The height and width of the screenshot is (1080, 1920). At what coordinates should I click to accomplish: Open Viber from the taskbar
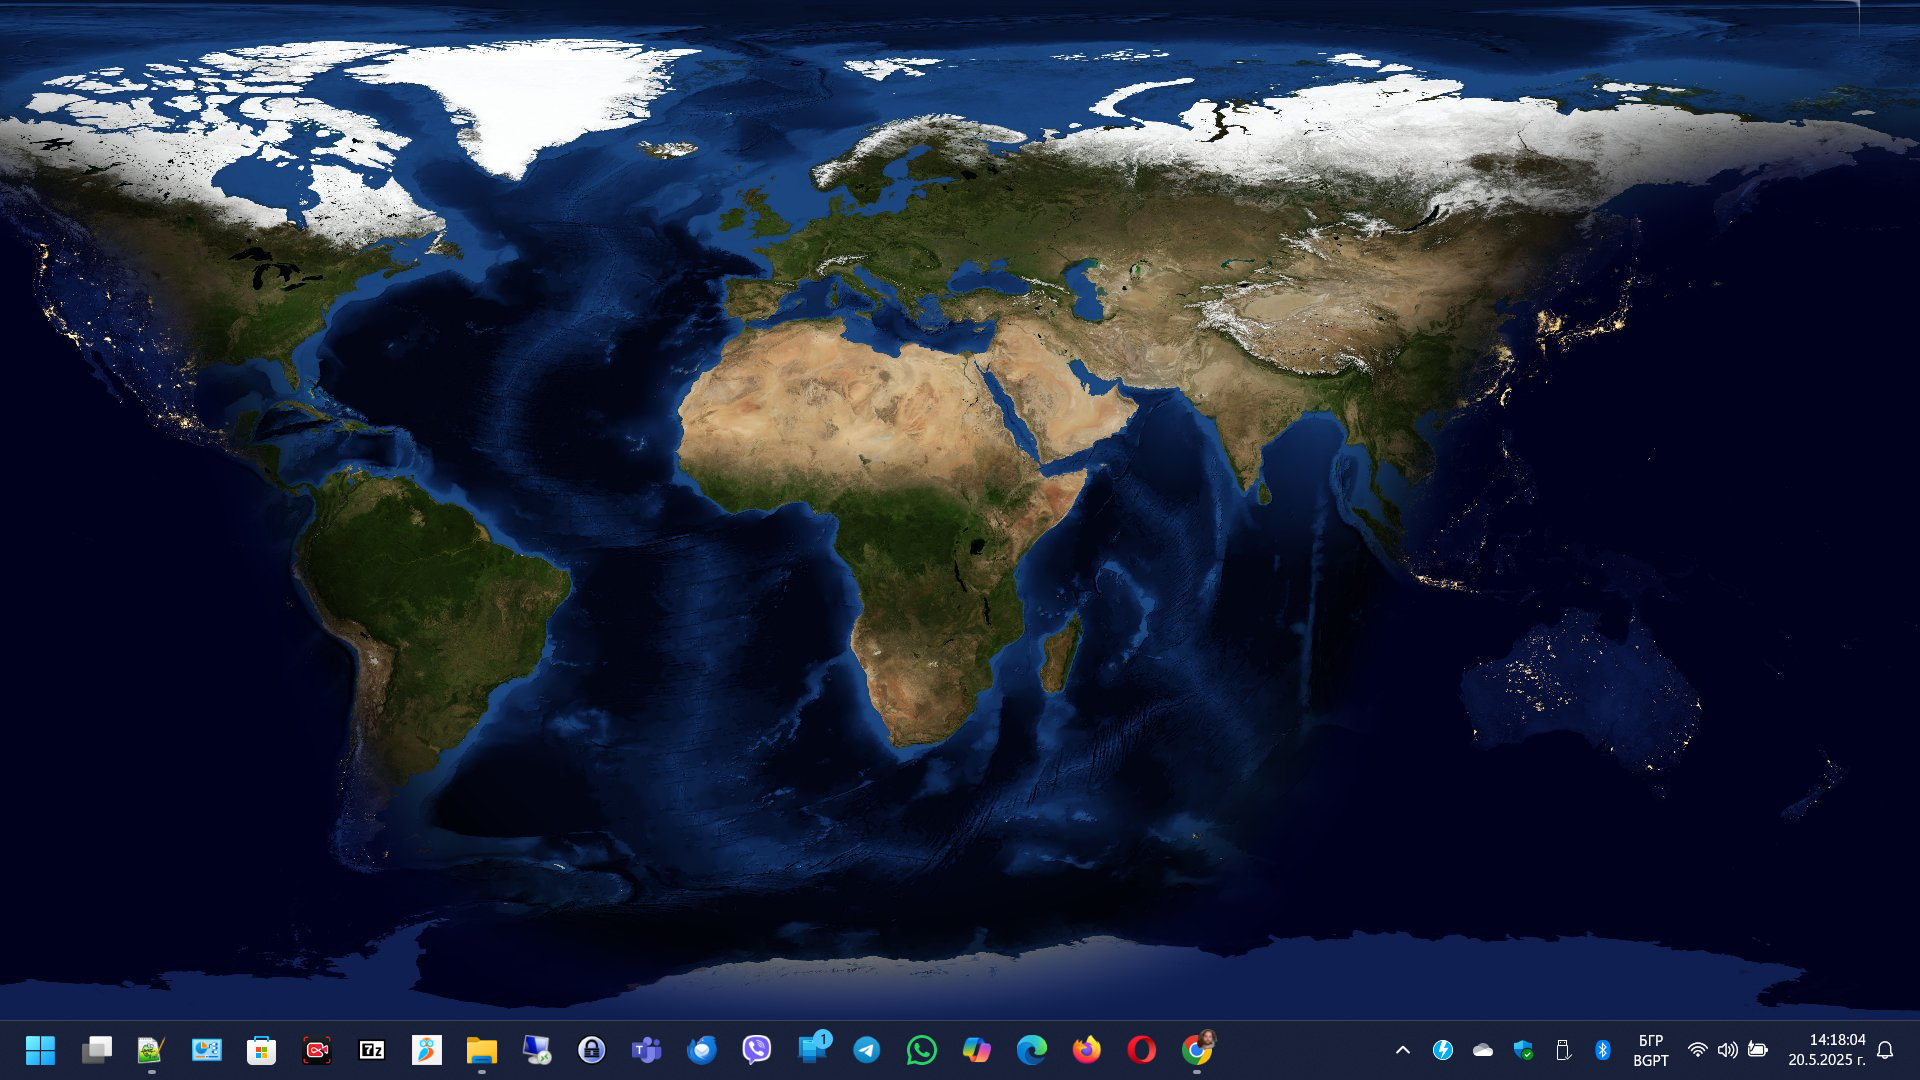click(x=756, y=1050)
